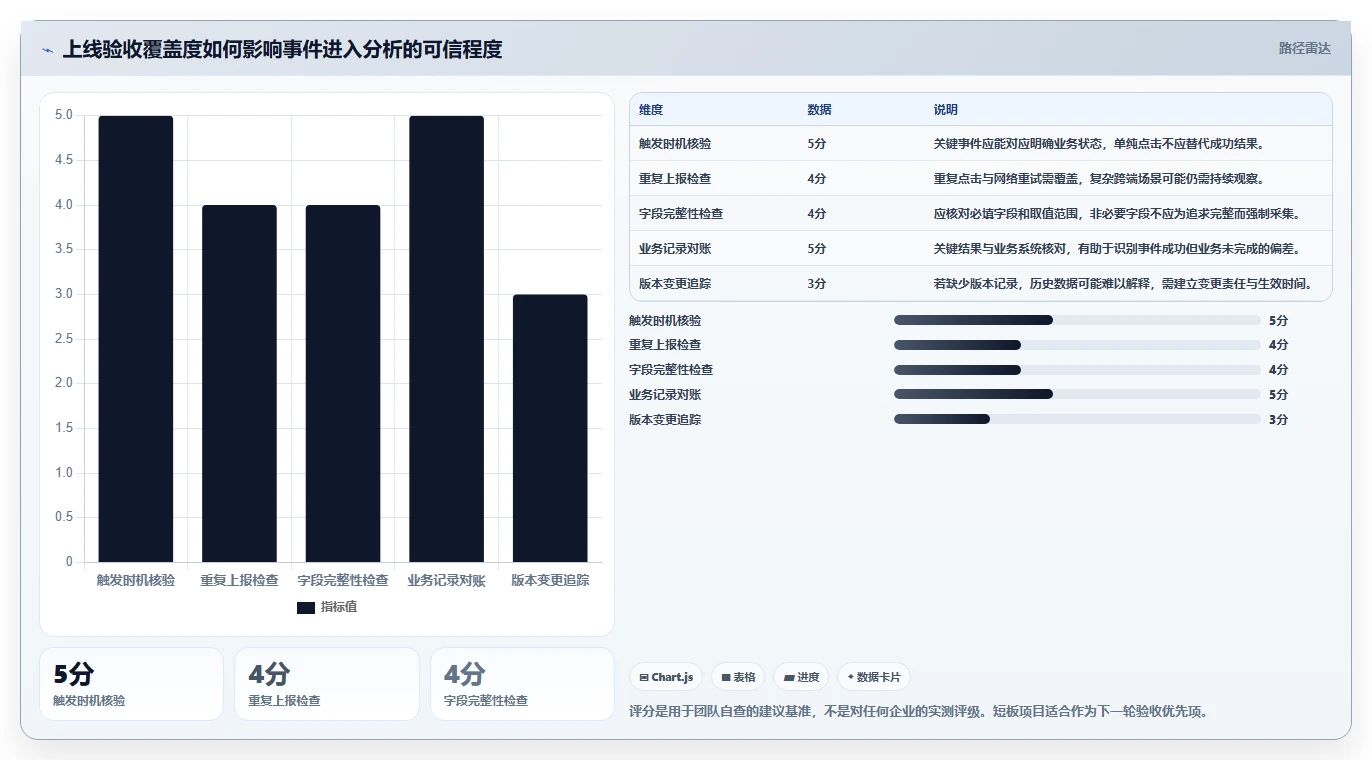Image resolution: width=1372 pixels, height=760 pixels.
Task: Select the Chart.js chip
Action: coord(666,677)
